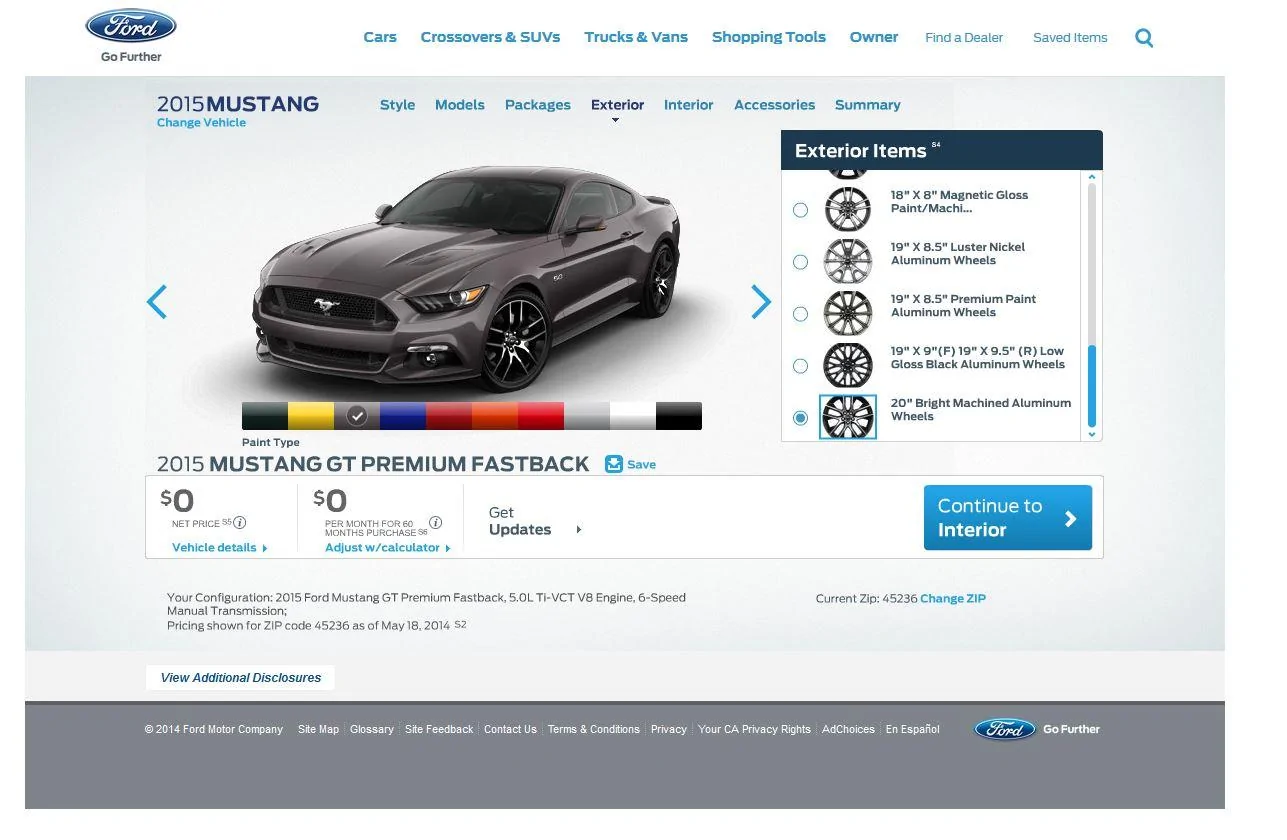Pick the deep blue paint swatch
The height and width of the screenshot is (840, 1287).
[x=403, y=416]
